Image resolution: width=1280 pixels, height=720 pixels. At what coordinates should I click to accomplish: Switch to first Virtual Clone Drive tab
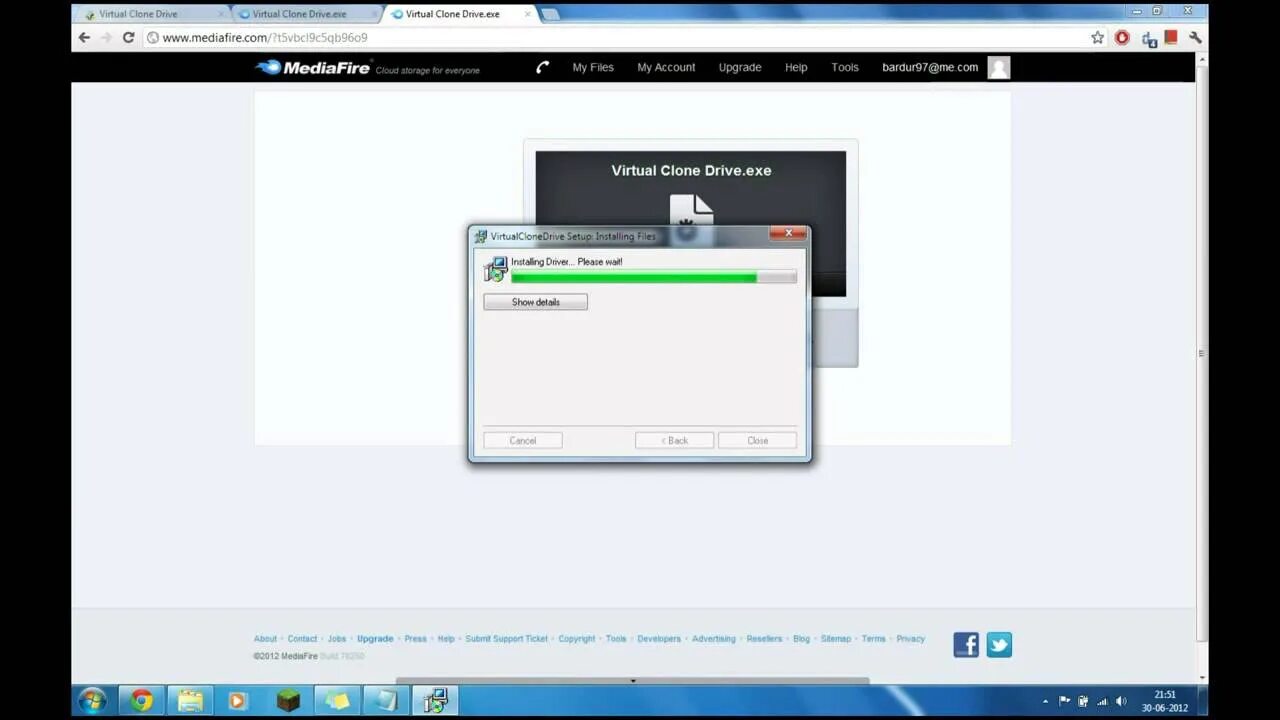click(153, 14)
